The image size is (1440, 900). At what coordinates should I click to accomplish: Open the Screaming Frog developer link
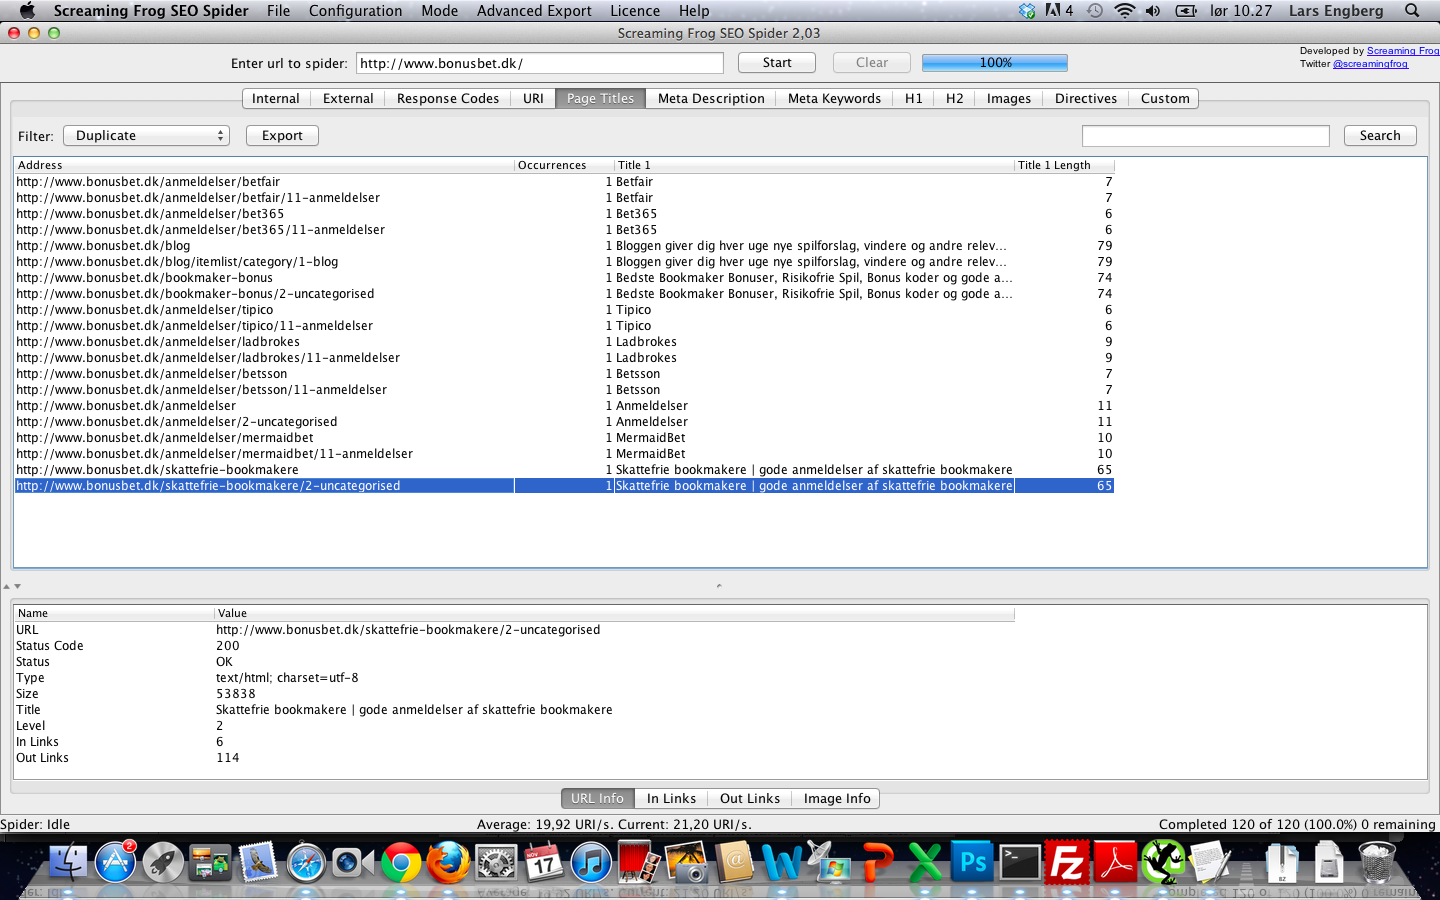[1403, 51]
